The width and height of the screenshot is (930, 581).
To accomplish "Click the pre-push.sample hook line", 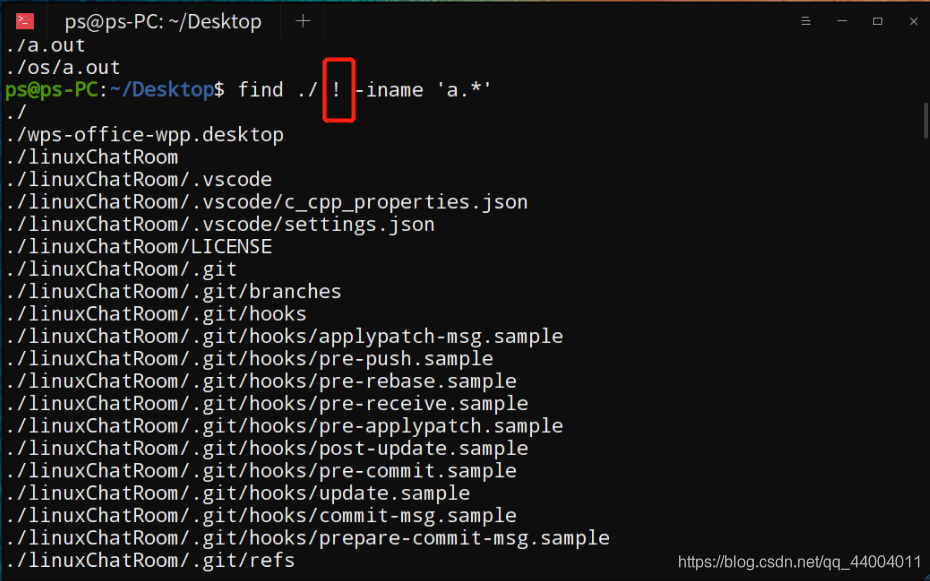I will (x=250, y=359).
